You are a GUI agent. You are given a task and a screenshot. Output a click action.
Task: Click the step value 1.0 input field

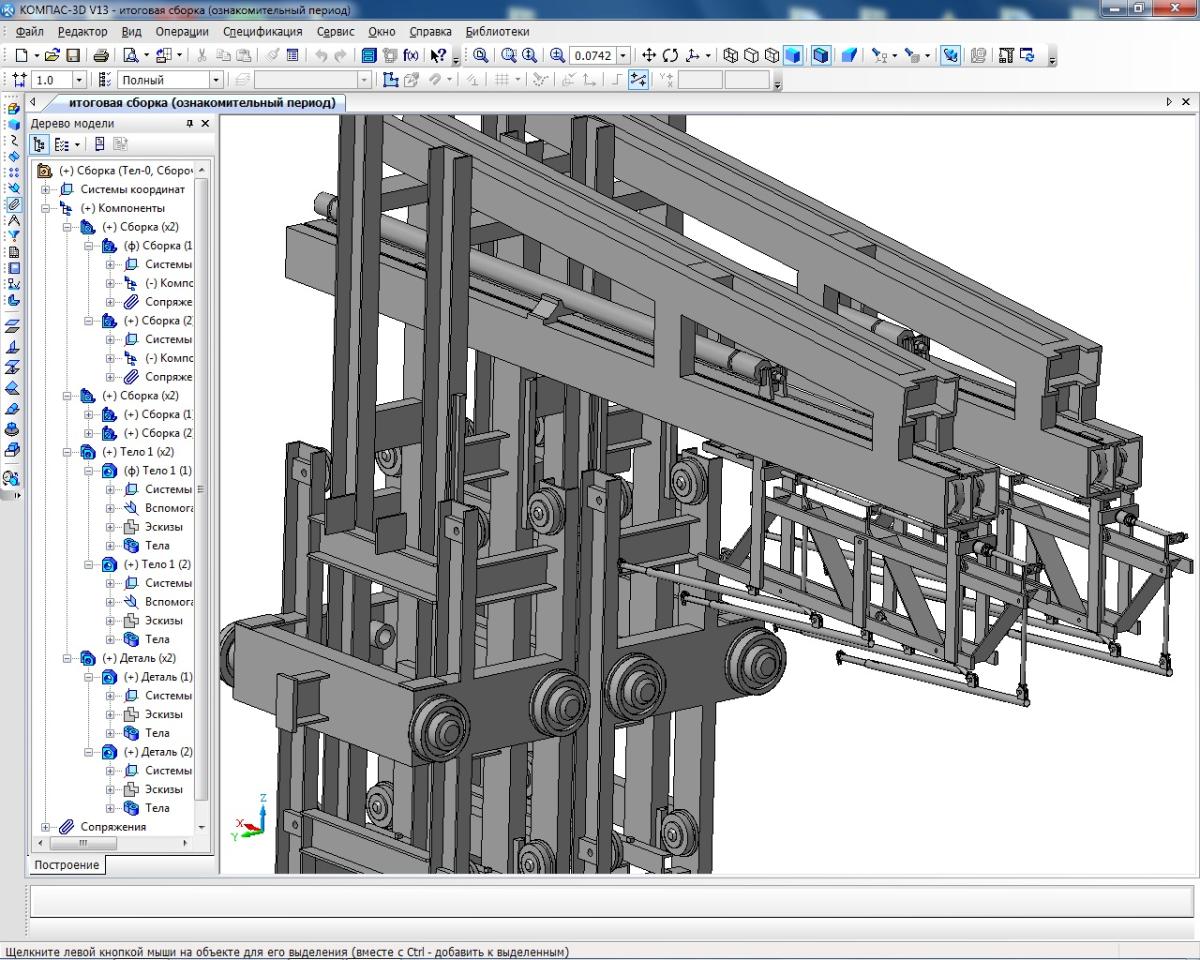click(50, 80)
